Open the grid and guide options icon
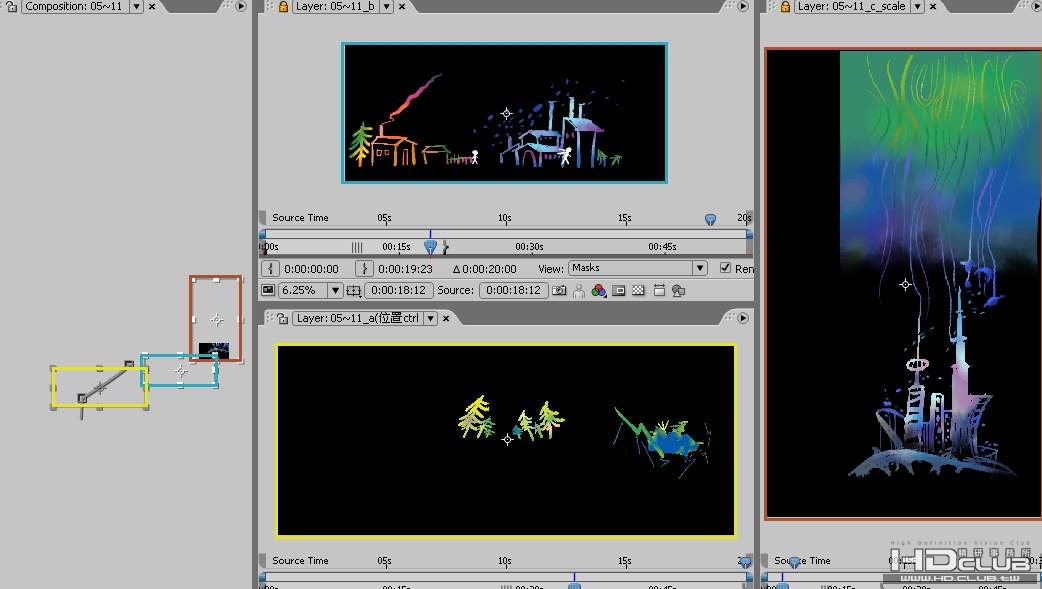The width and height of the screenshot is (1042, 589). 354,291
